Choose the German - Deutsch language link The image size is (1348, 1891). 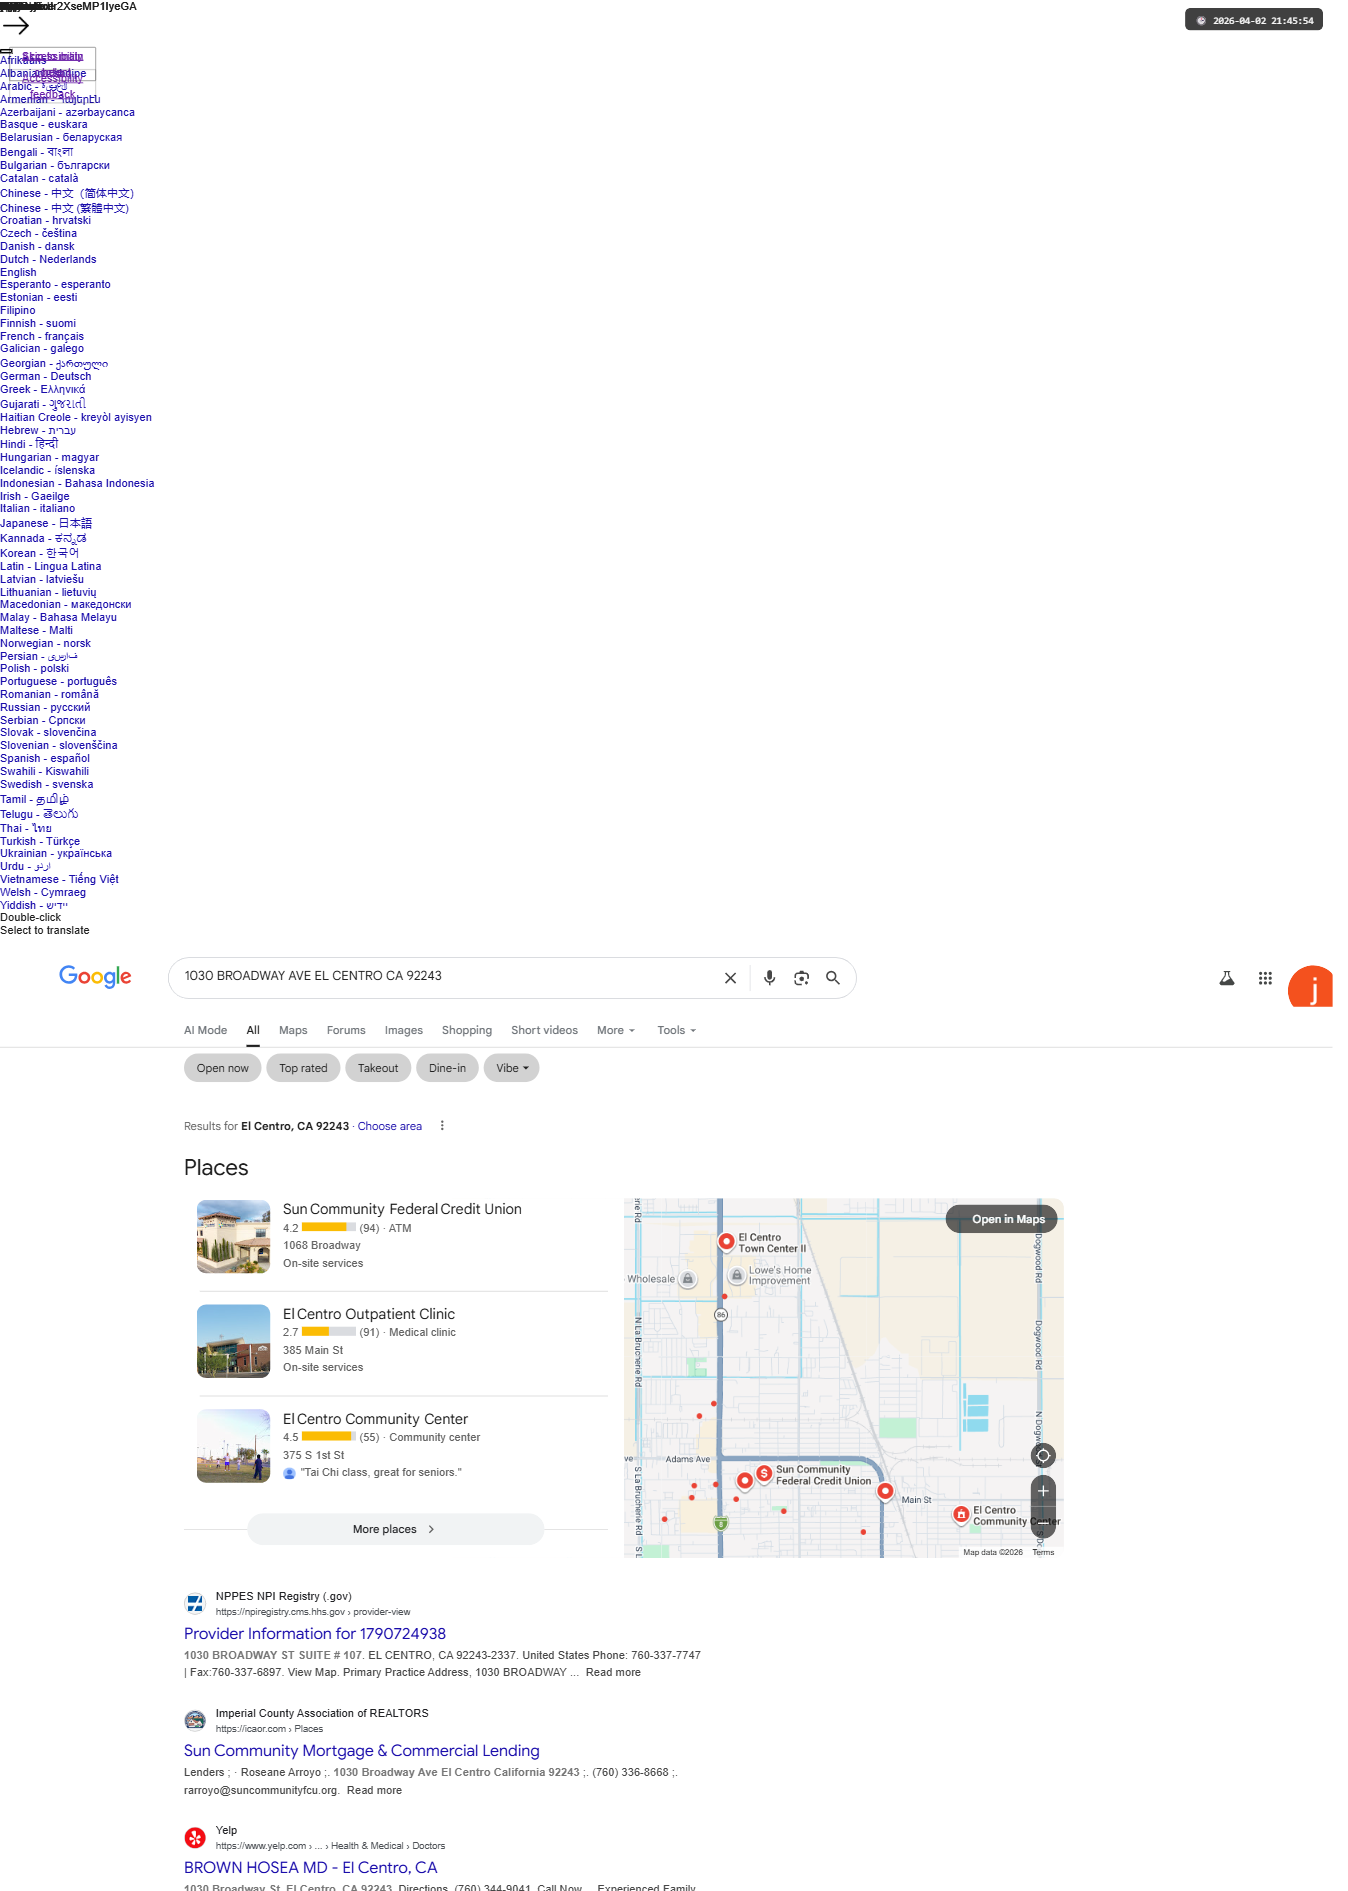point(45,376)
